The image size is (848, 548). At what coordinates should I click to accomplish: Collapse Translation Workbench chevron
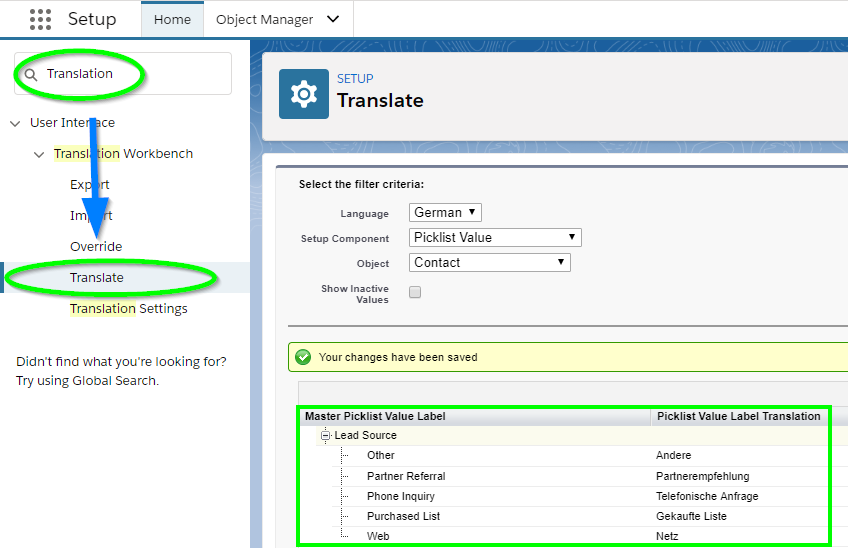click(x=39, y=155)
